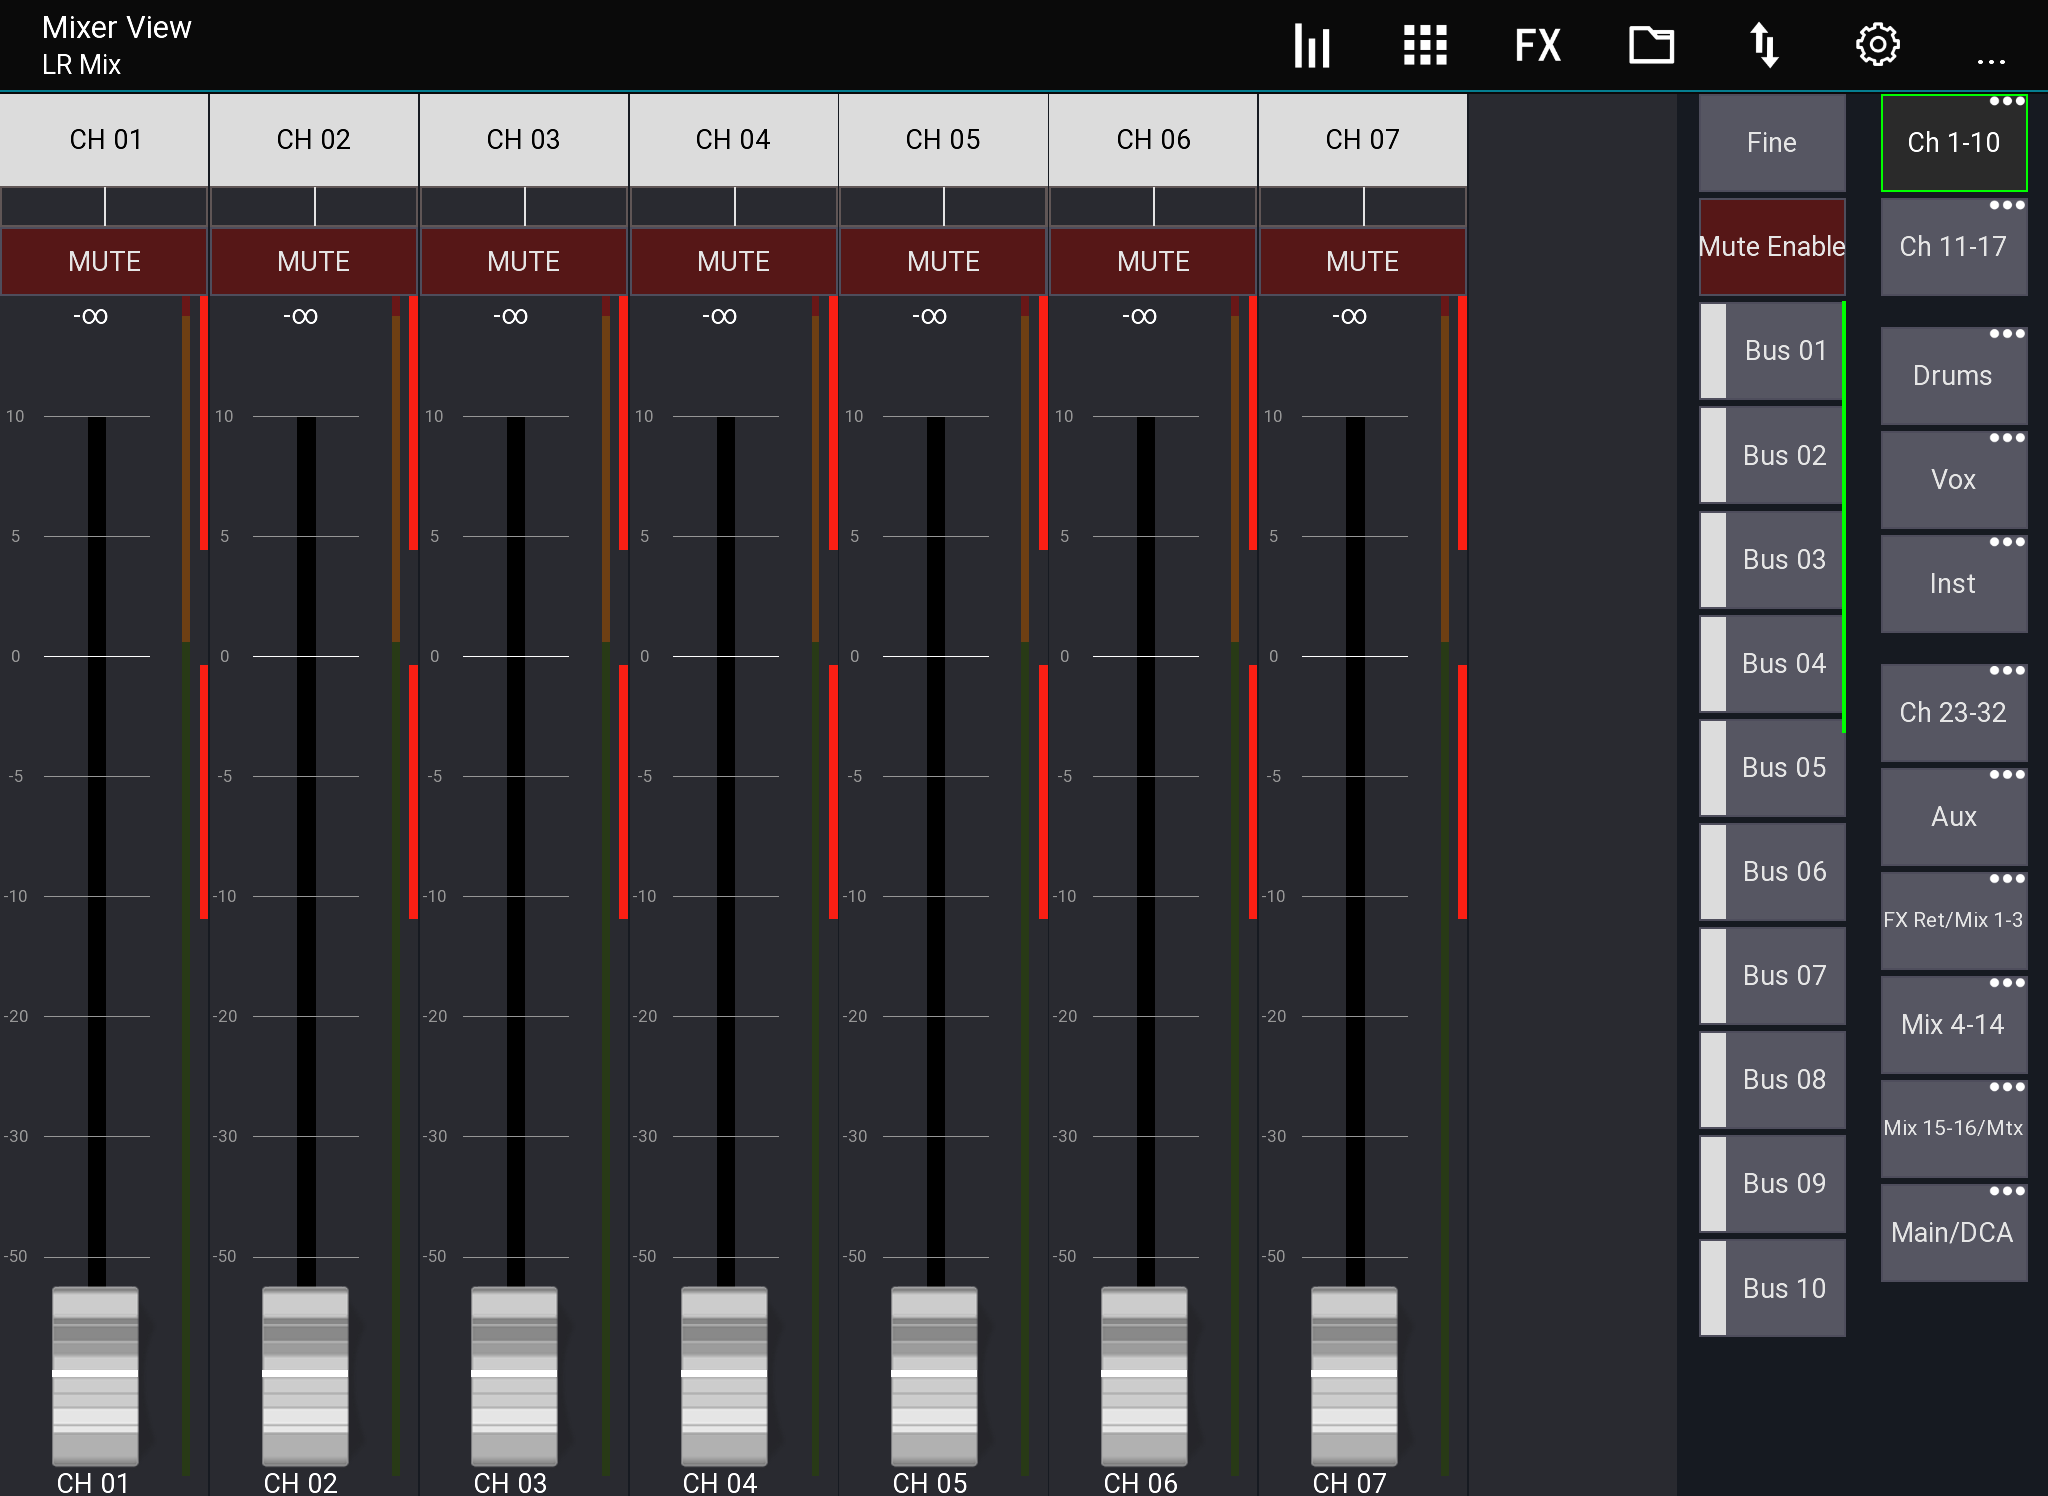The height and width of the screenshot is (1496, 2048).
Task: Click the CH 05 pan slider
Action: click(943, 207)
